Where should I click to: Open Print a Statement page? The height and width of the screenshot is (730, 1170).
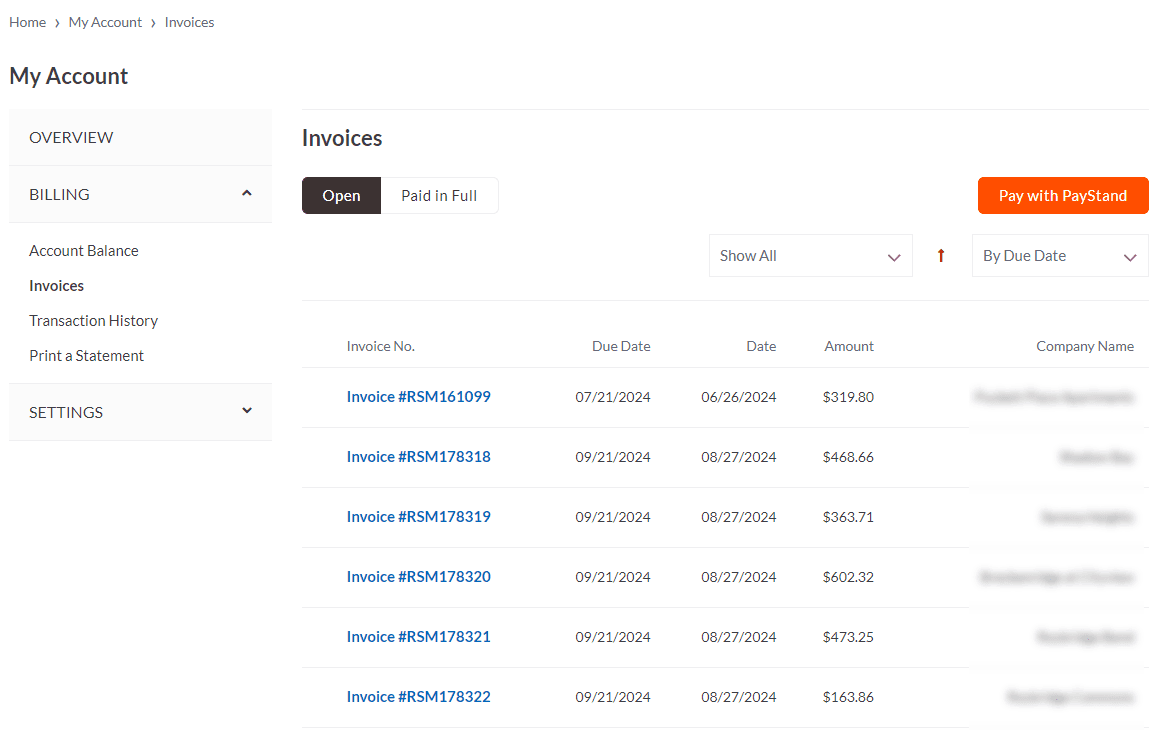(87, 356)
